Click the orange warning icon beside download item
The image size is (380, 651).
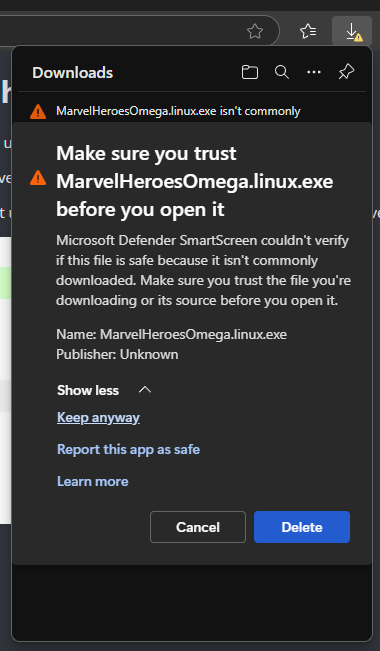38,111
